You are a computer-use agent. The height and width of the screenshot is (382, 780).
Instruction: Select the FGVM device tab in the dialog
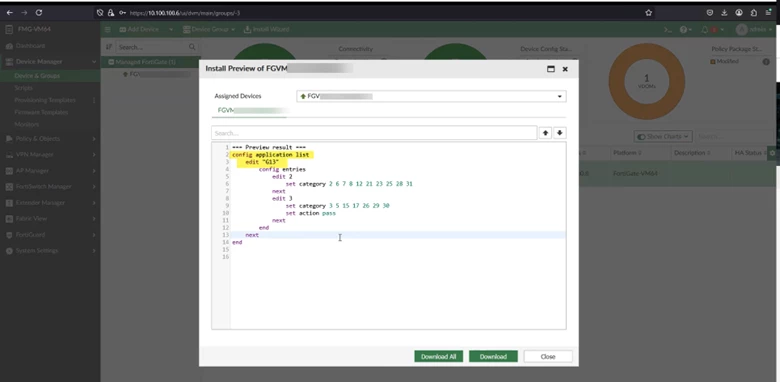click(250, 110)
